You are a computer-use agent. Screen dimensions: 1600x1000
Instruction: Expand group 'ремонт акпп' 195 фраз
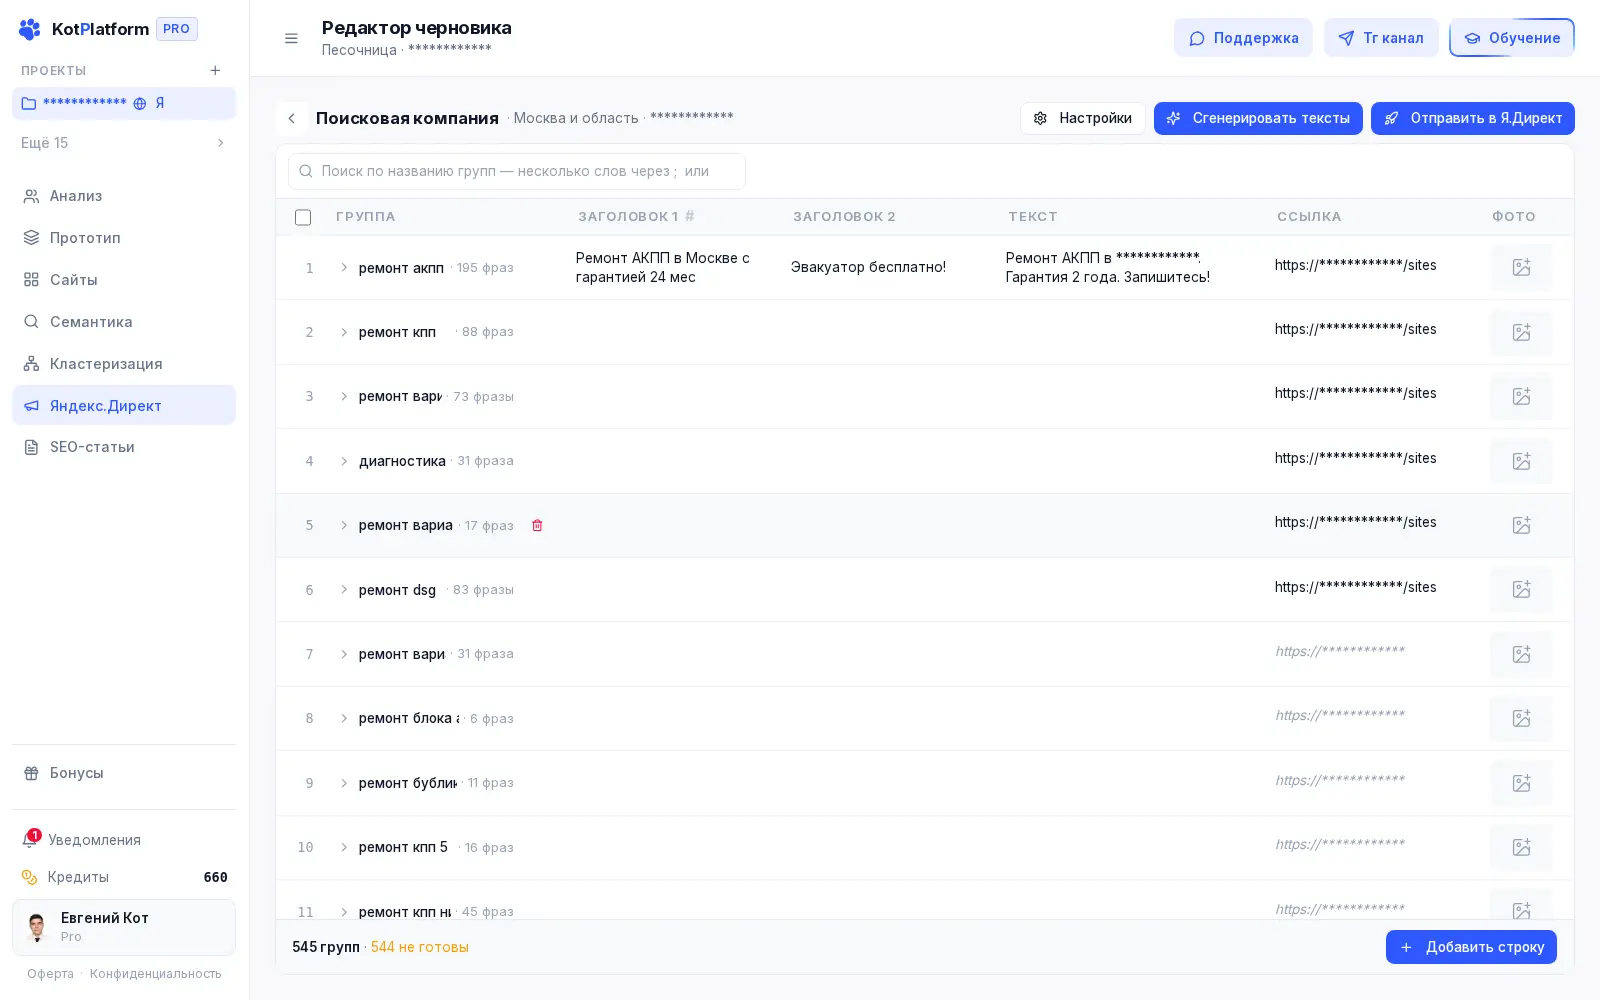coord(344,267)
